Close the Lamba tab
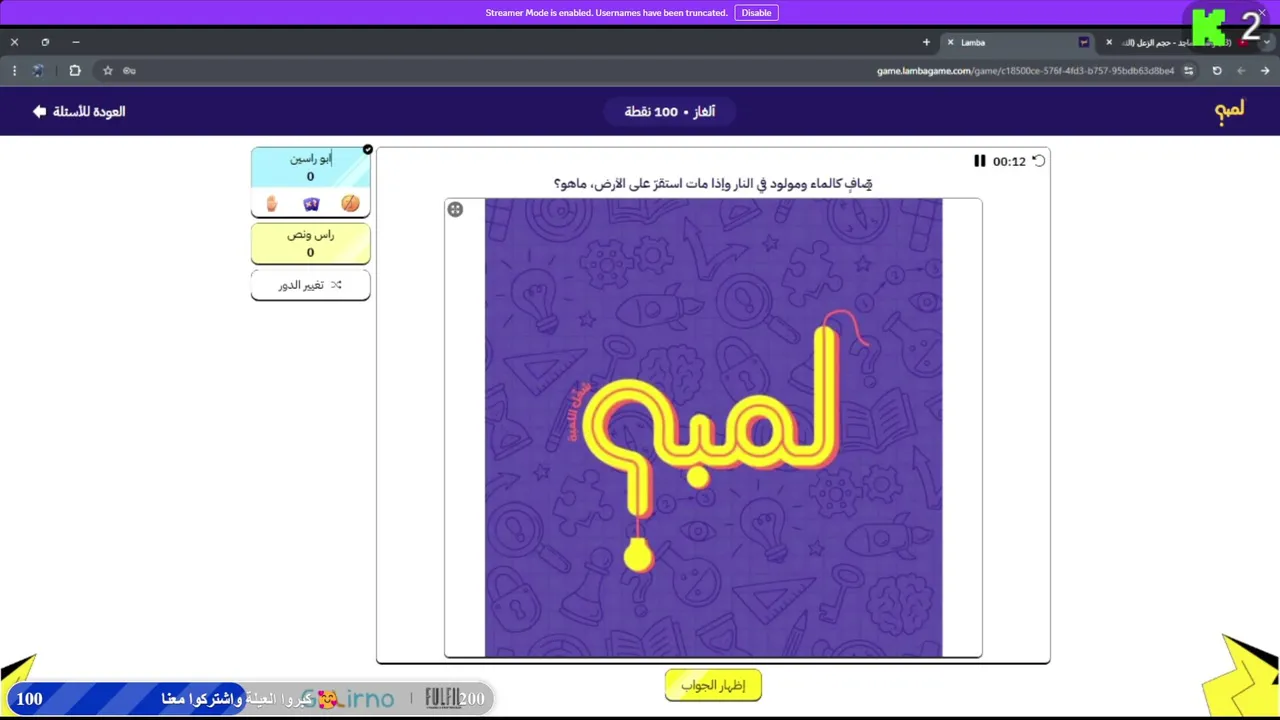Viewport: 1280px width, 720px height. (x=950, y=42)
